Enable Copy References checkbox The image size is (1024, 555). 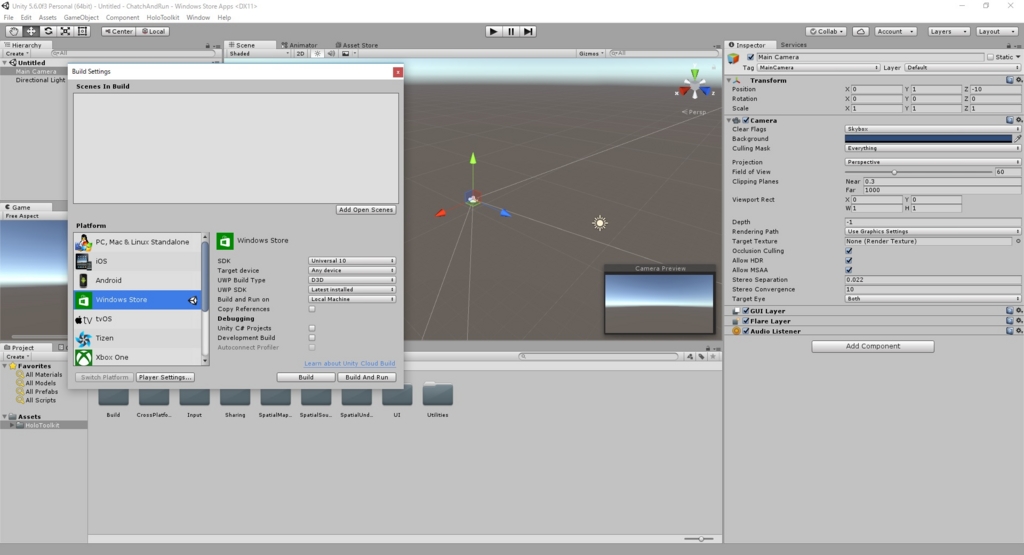312,309
